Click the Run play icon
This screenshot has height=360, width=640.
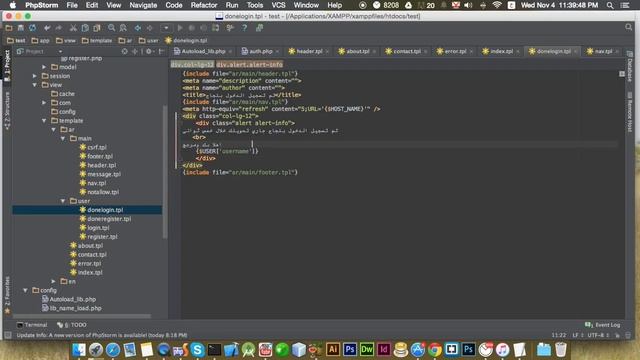coord(180,28)
